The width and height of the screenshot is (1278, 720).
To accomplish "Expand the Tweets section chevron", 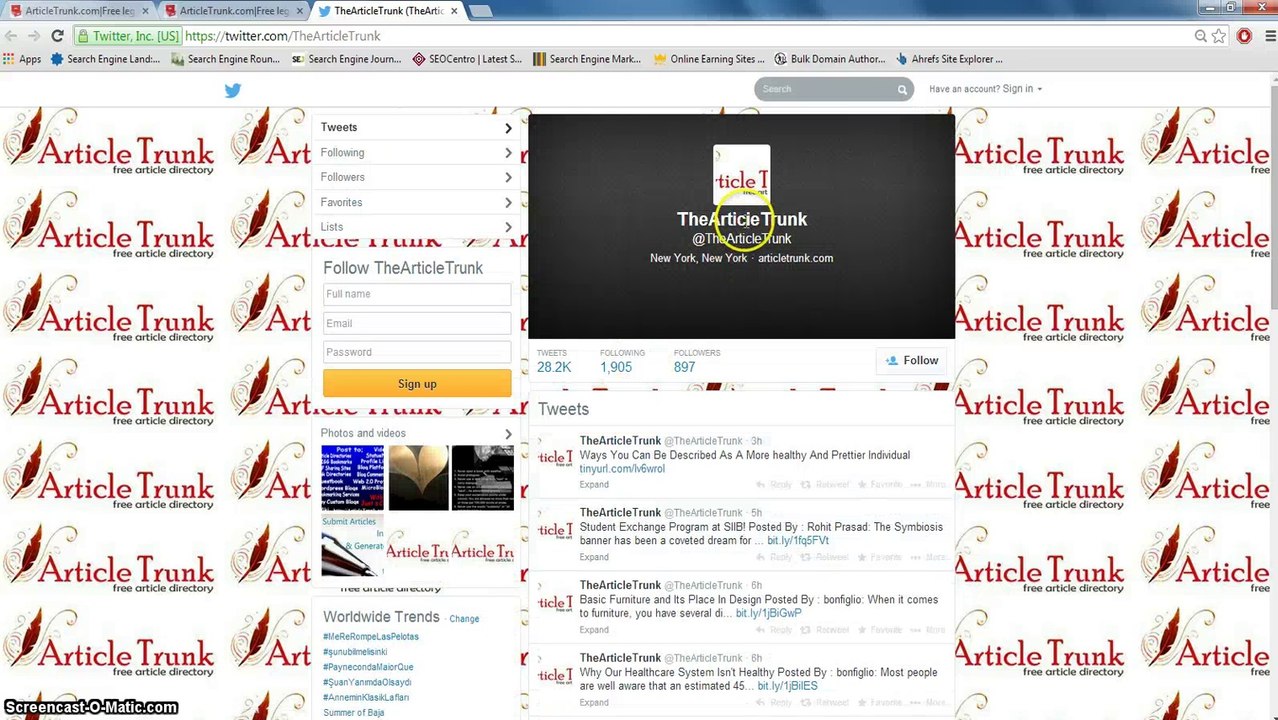I will pos(508,128).
